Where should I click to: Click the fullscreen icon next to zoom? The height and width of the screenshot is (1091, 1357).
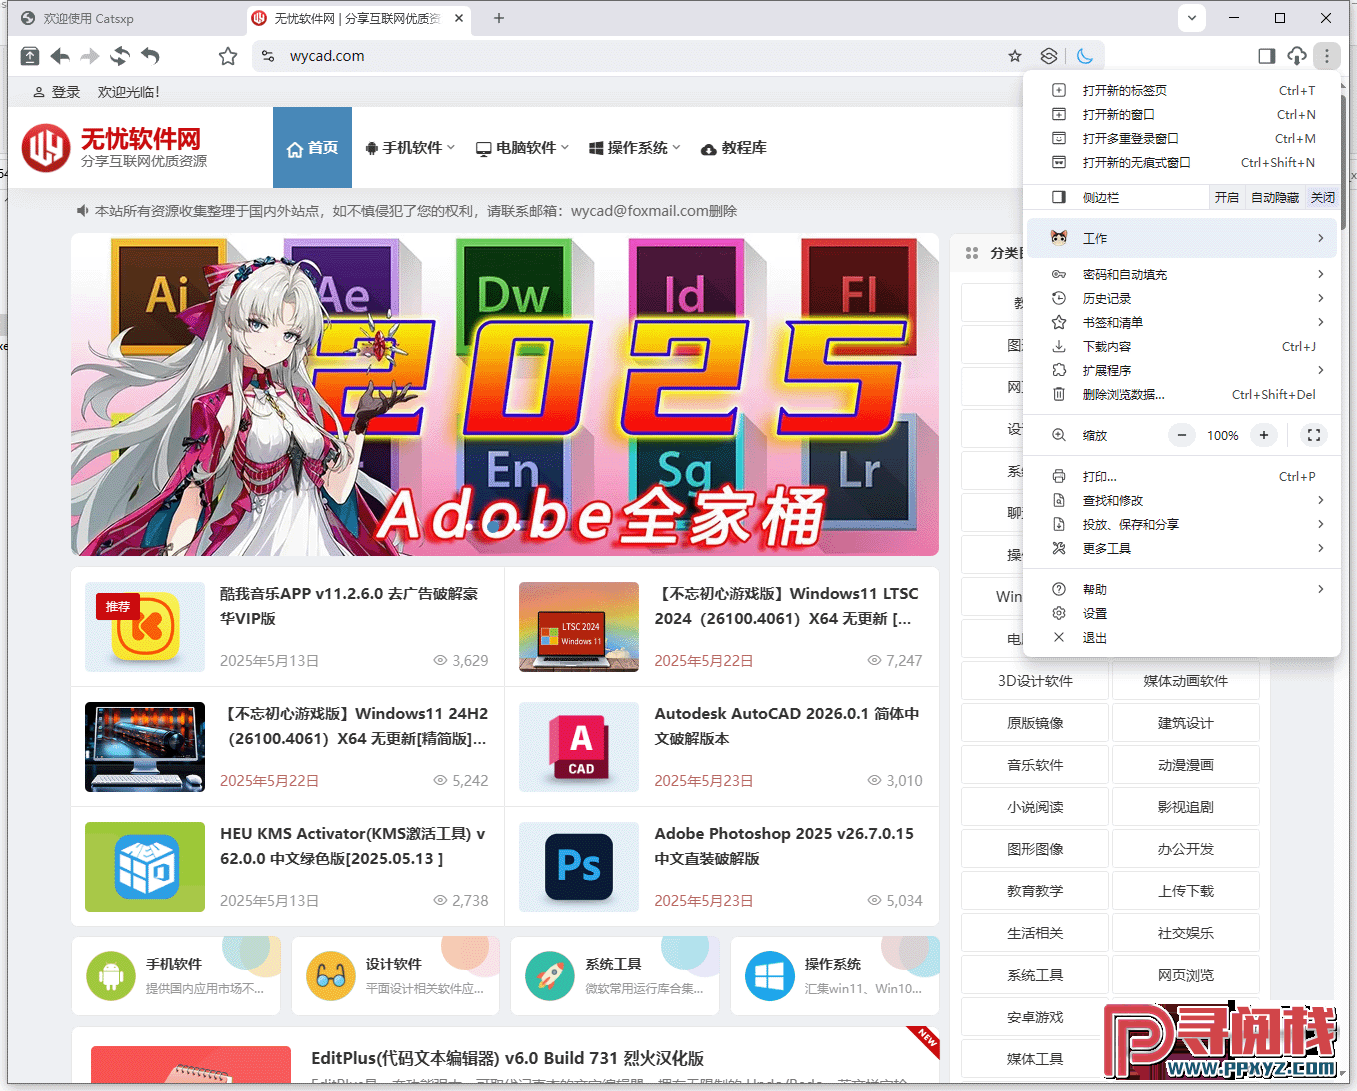(1314, 435)
